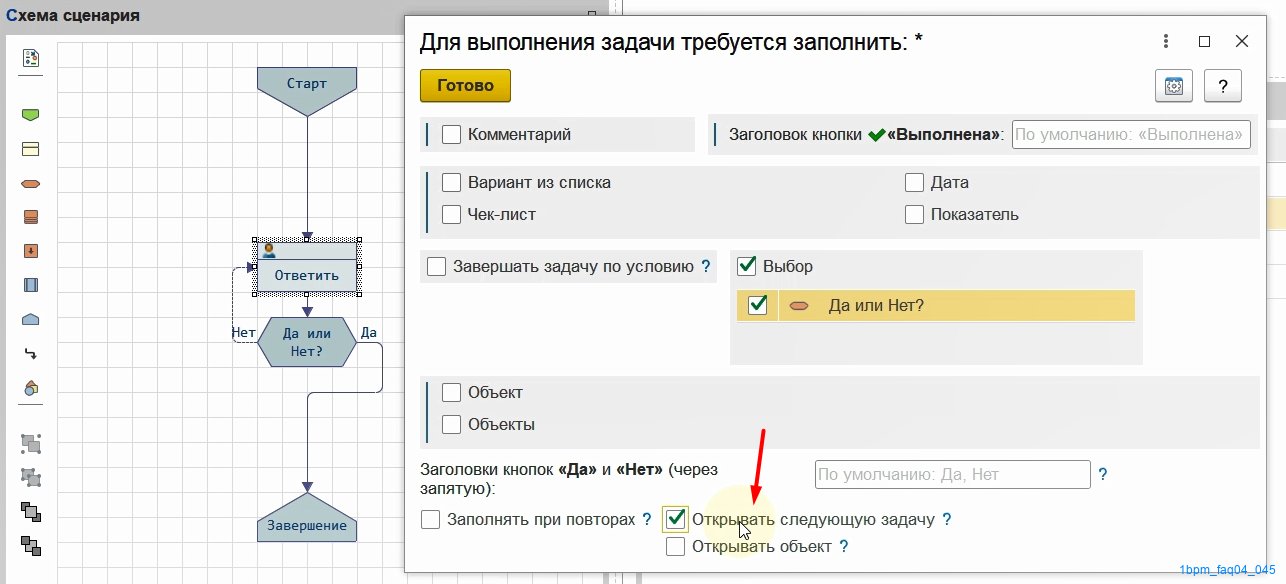The height and width of the screenshot is (584, 1286).
Task: Enable the Чек-лист checkbox
Action: coord(451,214)
